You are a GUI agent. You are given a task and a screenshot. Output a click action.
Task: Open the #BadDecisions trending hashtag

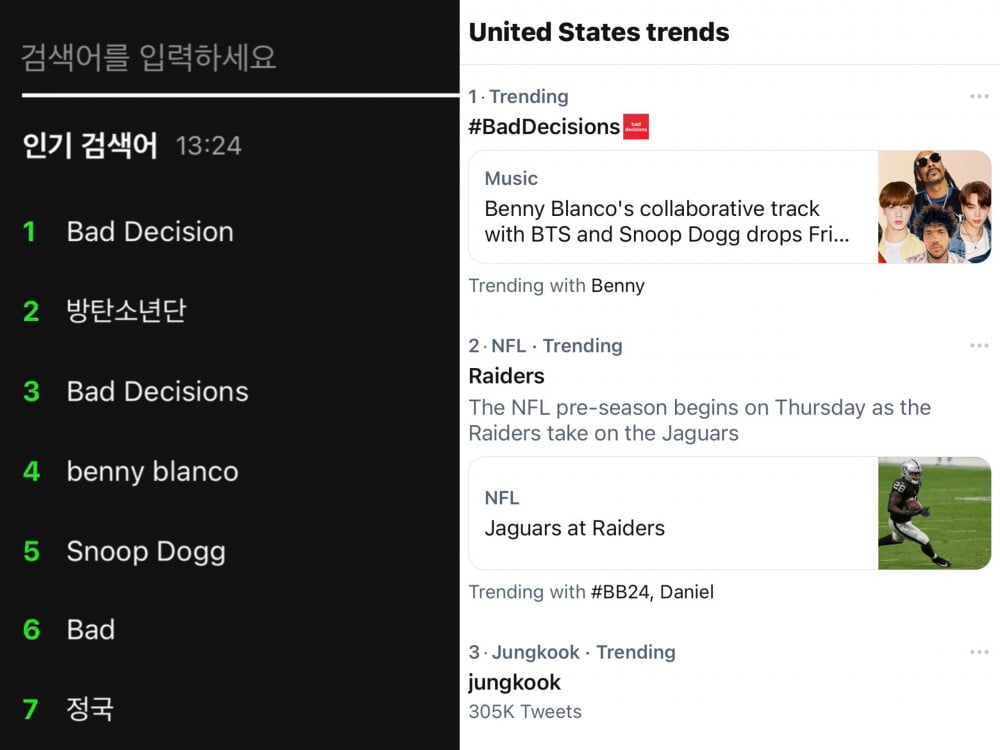point(544,126)
